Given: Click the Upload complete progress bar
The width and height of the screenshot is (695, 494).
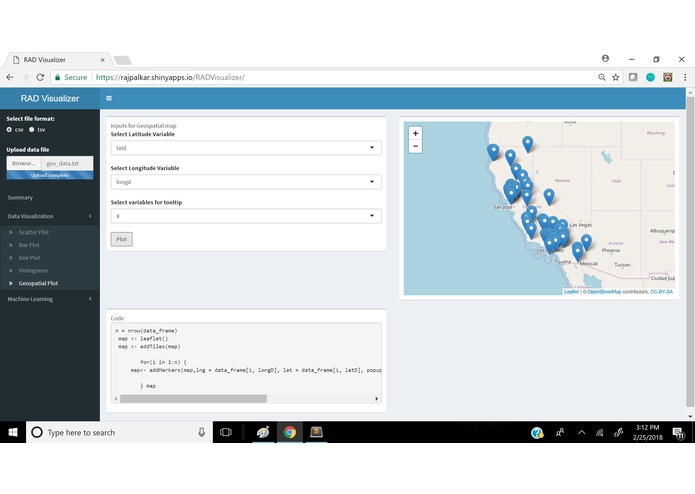Looking at the screenshot, I should click(50, 175).
